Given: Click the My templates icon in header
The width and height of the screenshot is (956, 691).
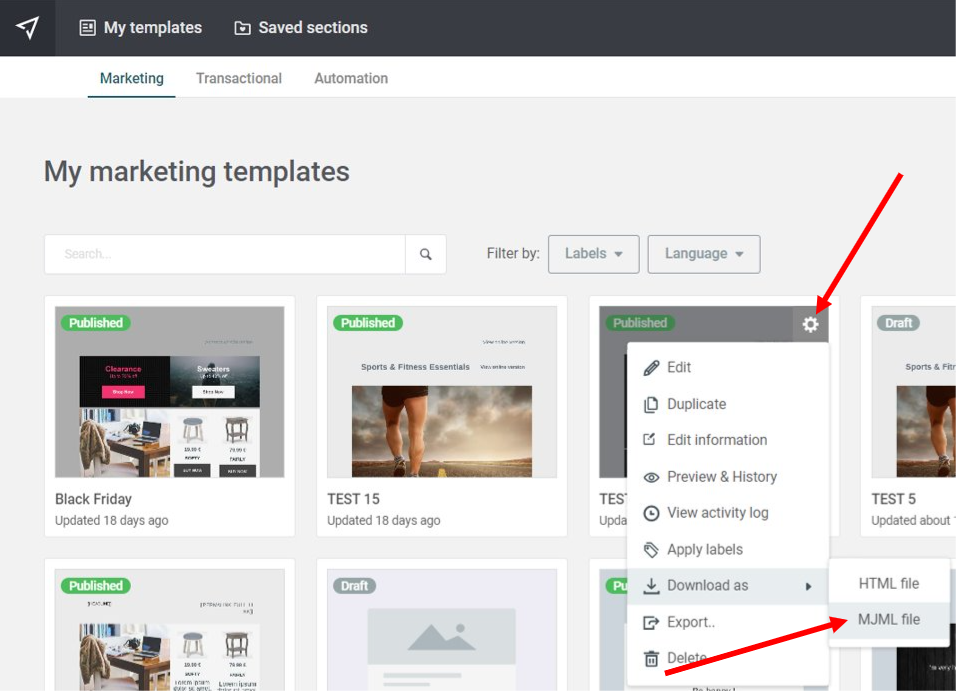Looking at the screenshot, I should [x=87, y=27].
